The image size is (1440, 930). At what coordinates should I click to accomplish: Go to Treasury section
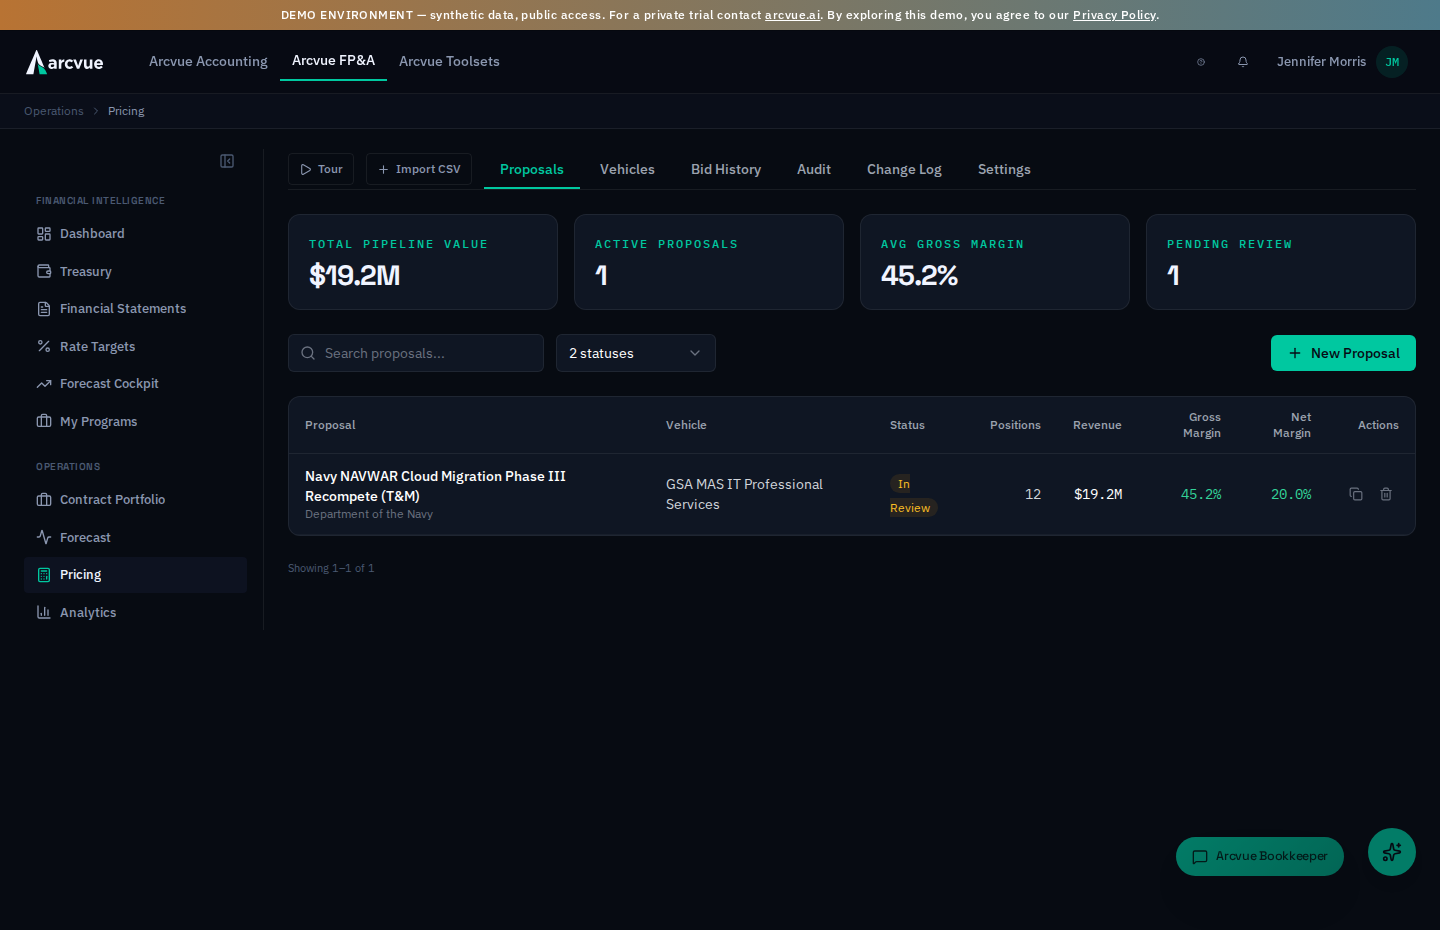[135, 271]
